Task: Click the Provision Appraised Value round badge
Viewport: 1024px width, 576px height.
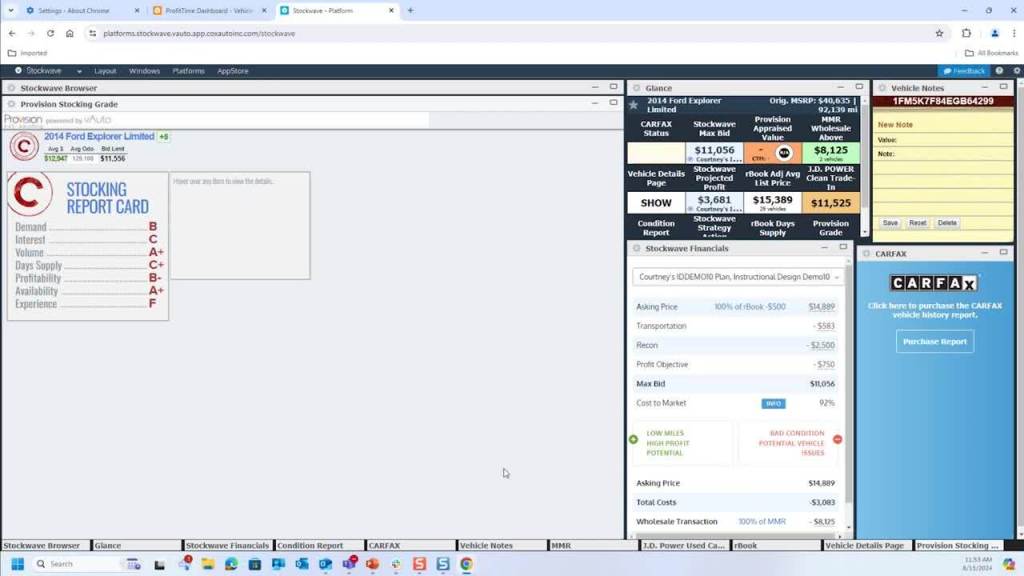Action: pyautogui.click(x=784, y=153)
